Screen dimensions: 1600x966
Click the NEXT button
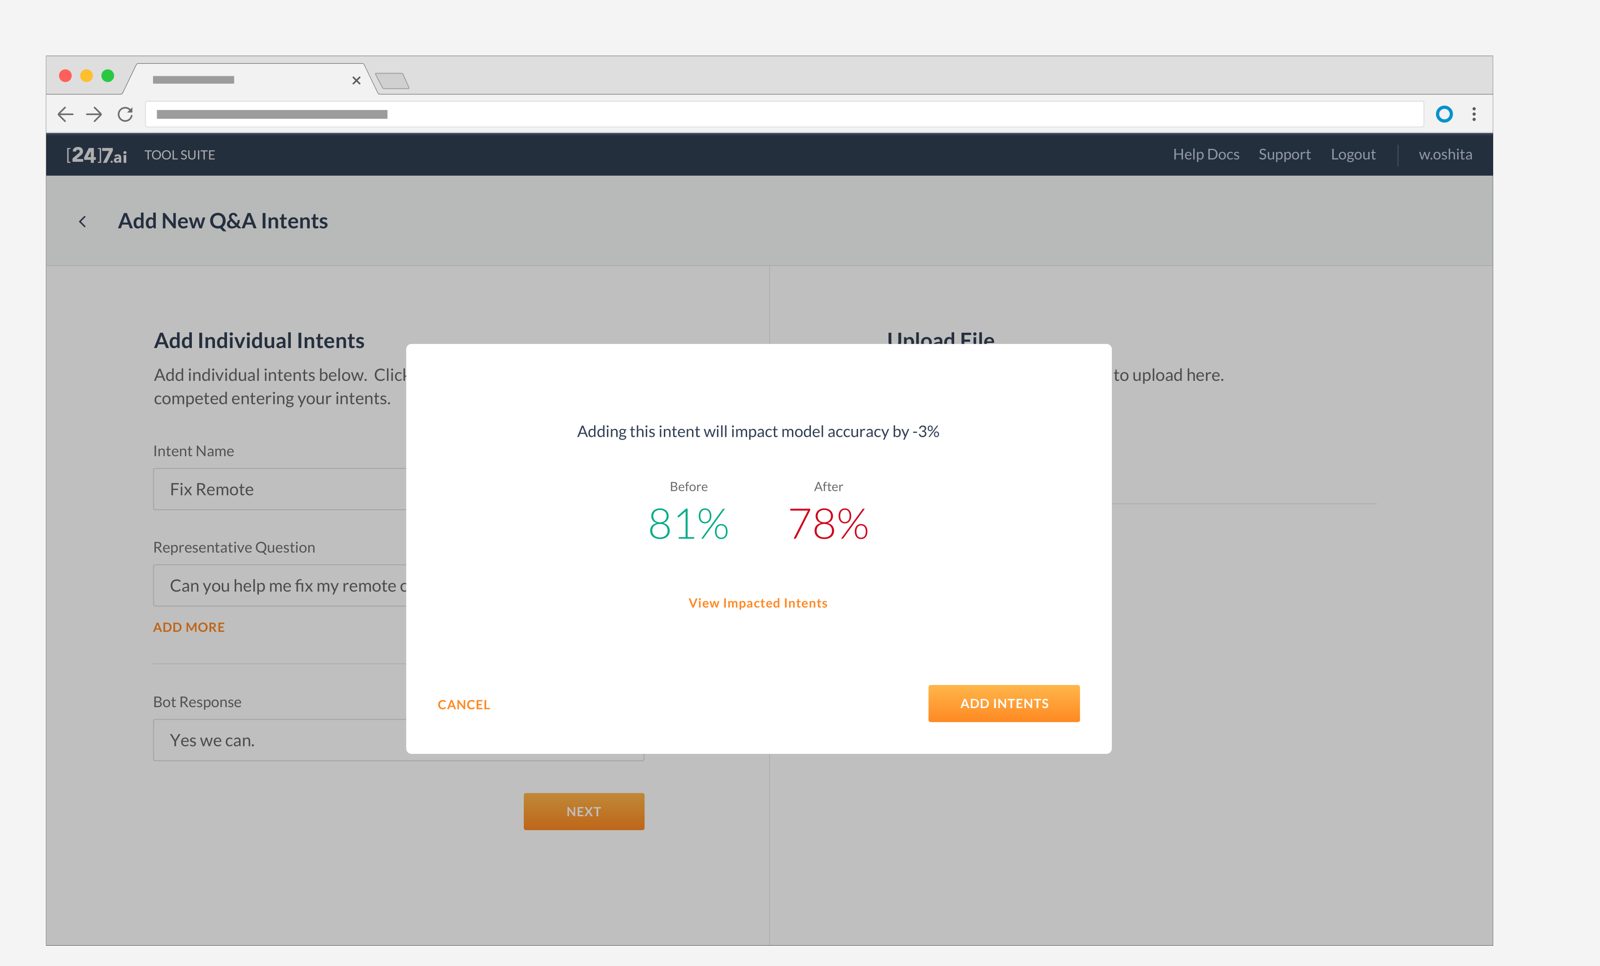[584, 811]
